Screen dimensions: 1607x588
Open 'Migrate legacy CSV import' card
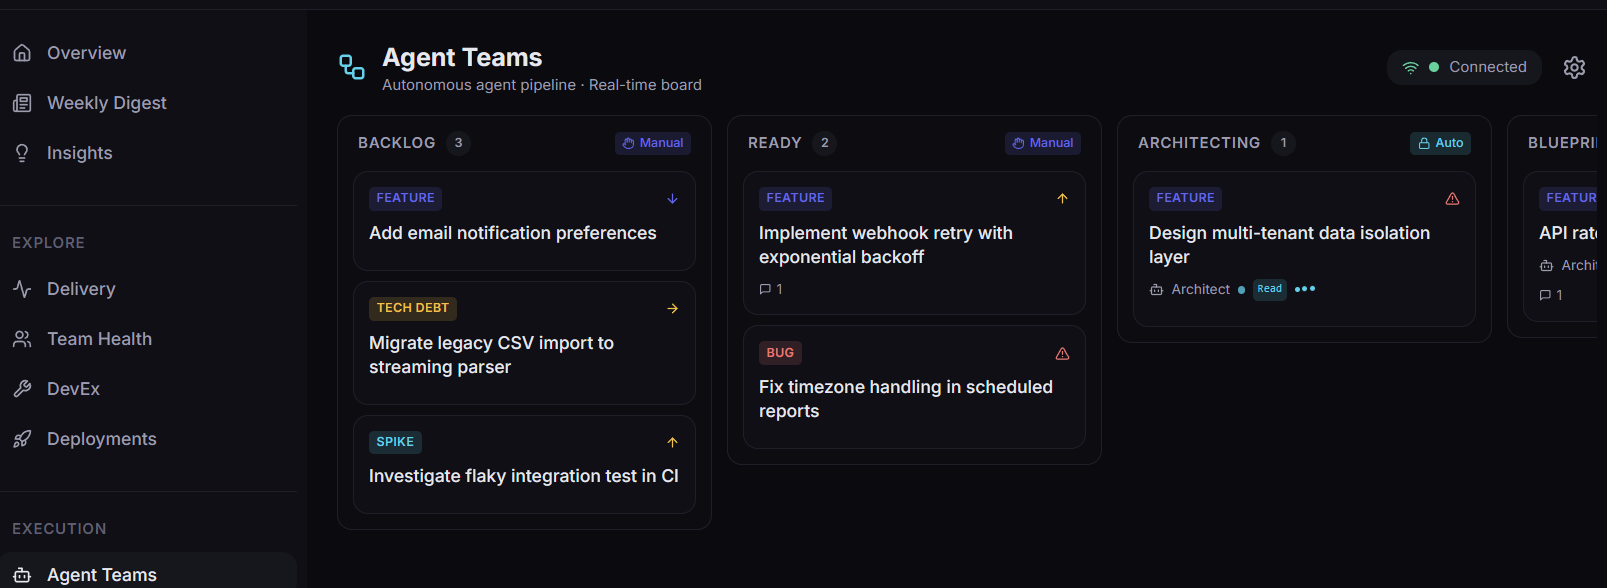524,343
